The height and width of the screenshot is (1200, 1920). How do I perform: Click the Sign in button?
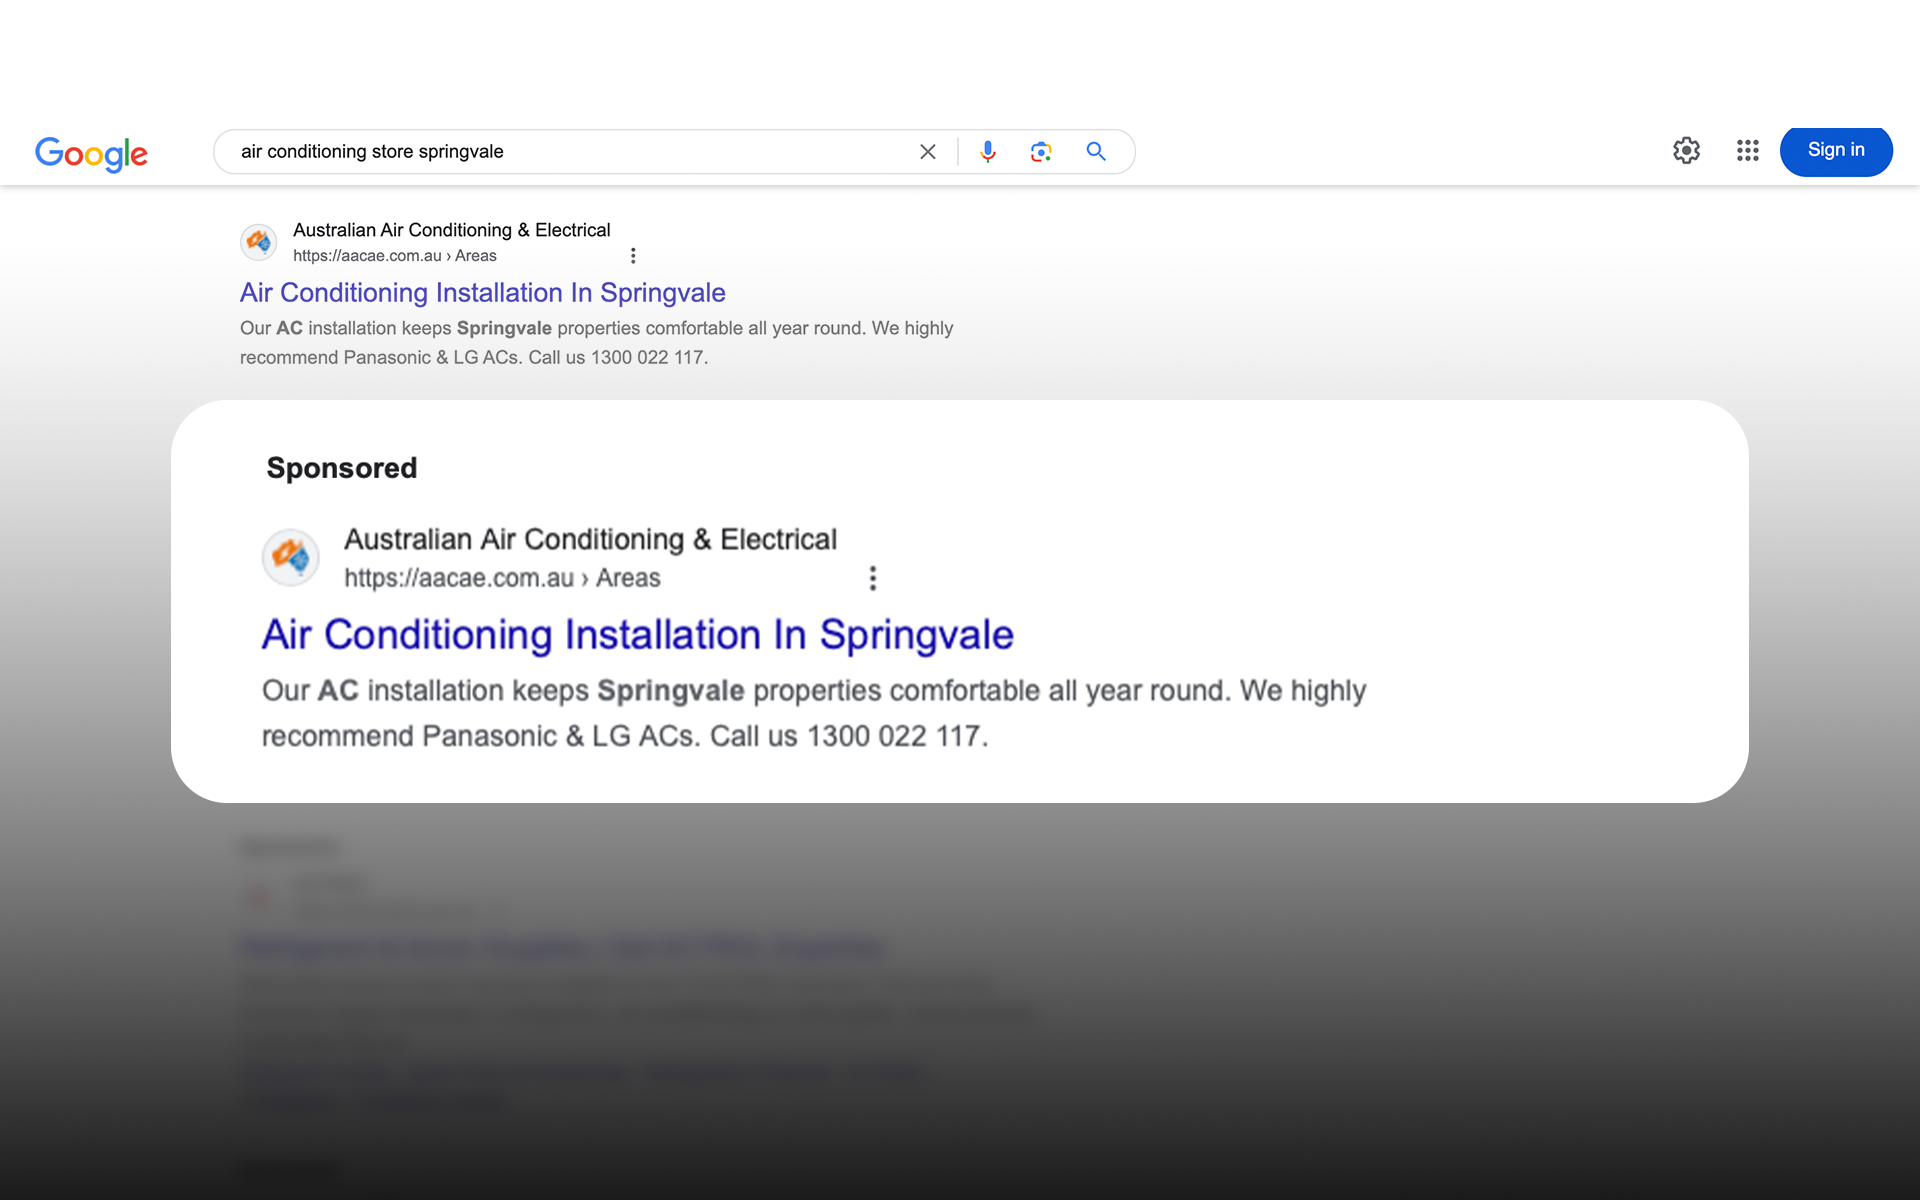(1836, 151)
